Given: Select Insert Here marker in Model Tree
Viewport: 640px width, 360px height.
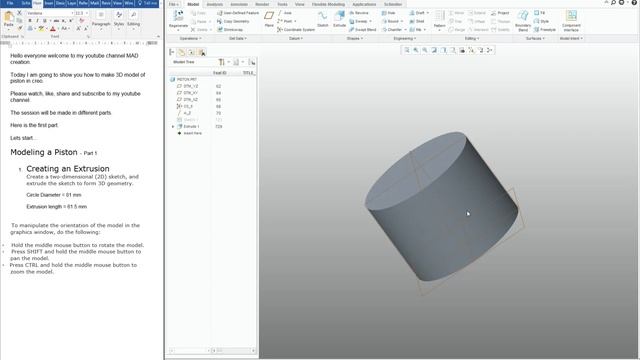Looking at the screenshot, I should 190,133.
